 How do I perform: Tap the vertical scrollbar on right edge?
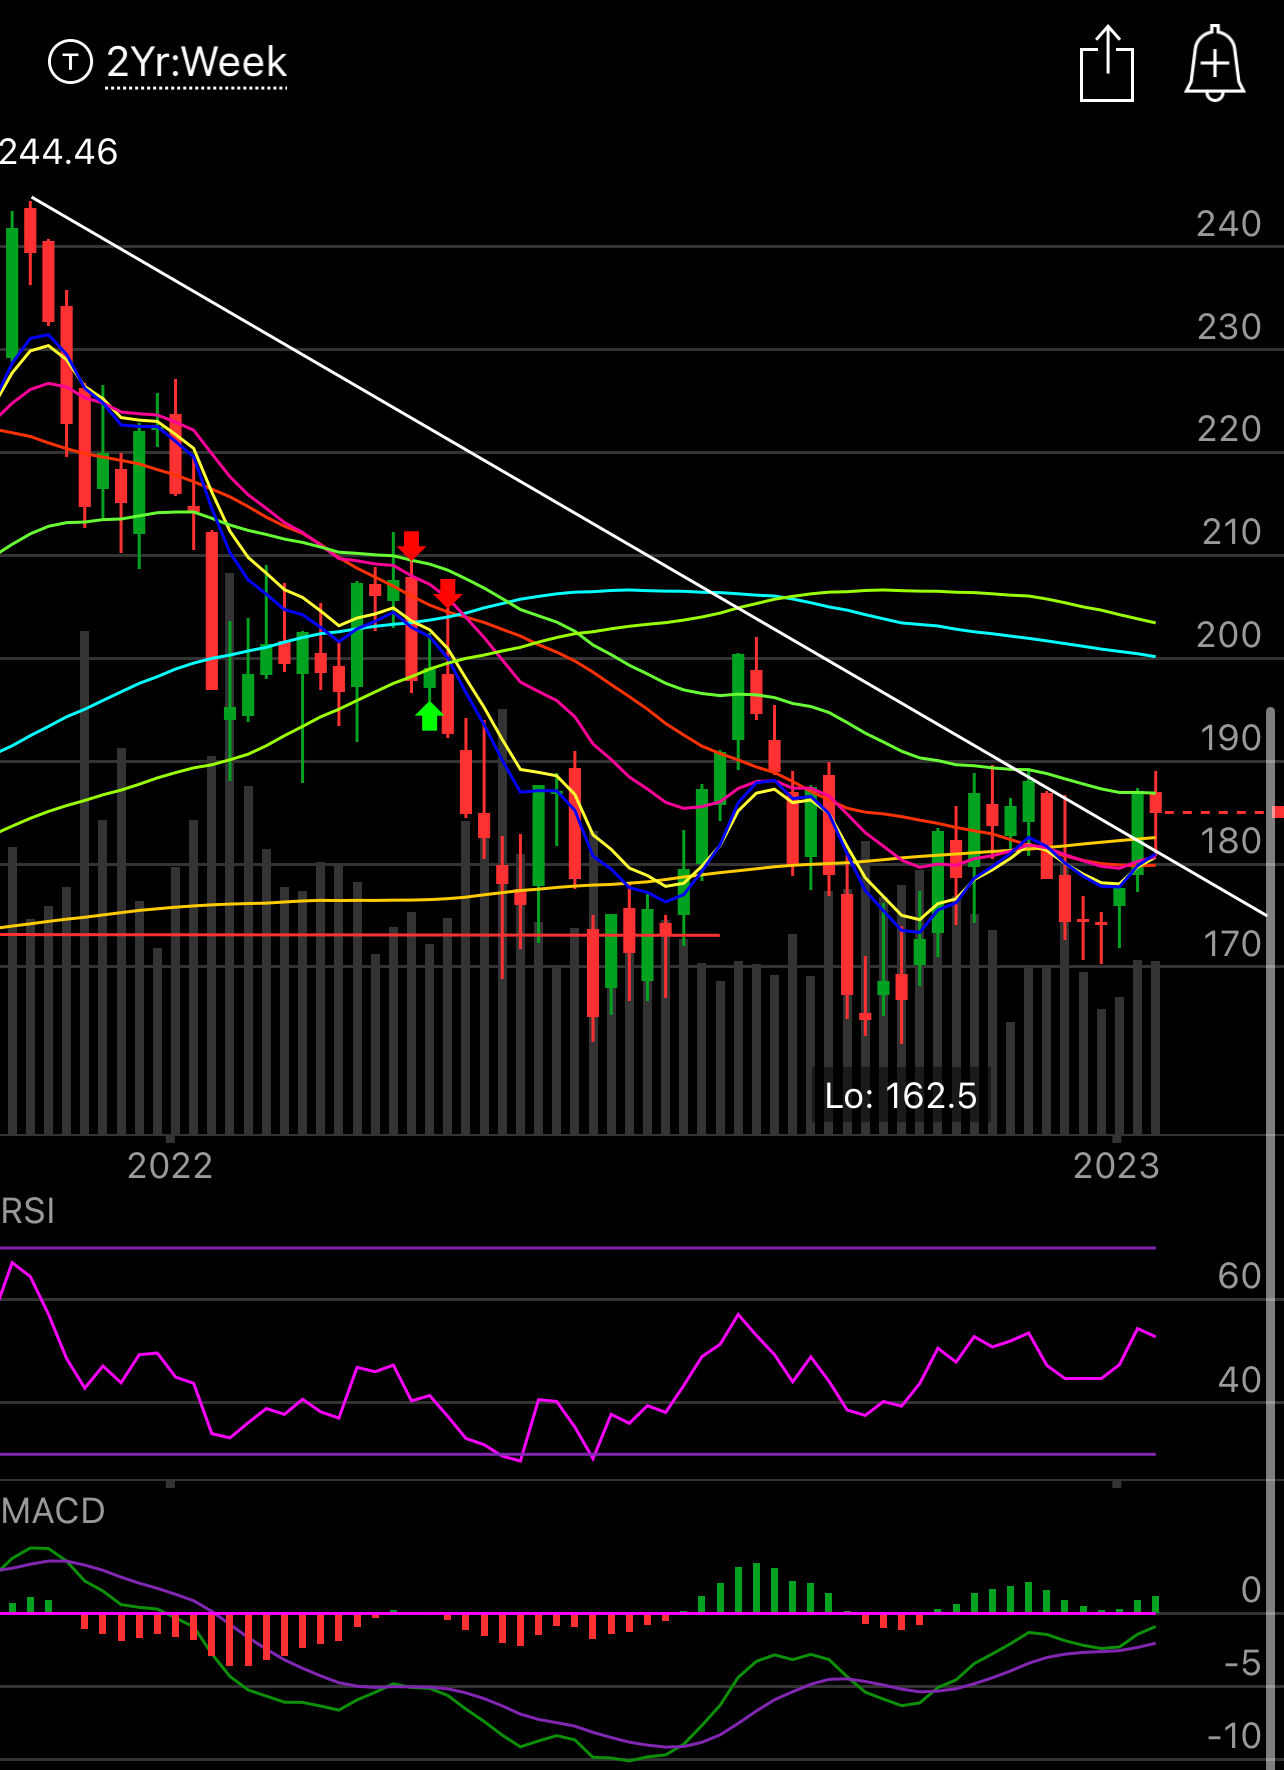point(1271,1238)
